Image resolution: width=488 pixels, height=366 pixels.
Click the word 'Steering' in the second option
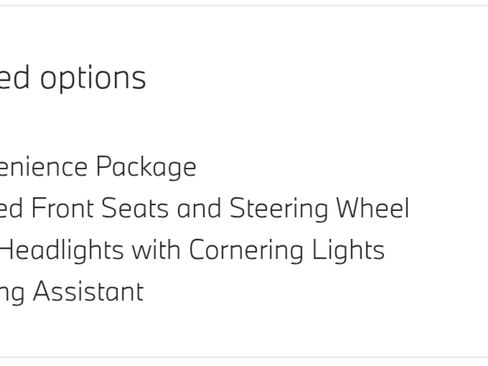(279, 208)
